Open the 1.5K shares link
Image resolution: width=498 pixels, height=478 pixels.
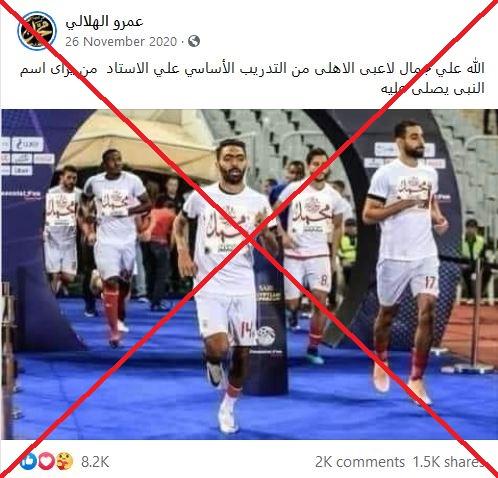coord(448,462)
